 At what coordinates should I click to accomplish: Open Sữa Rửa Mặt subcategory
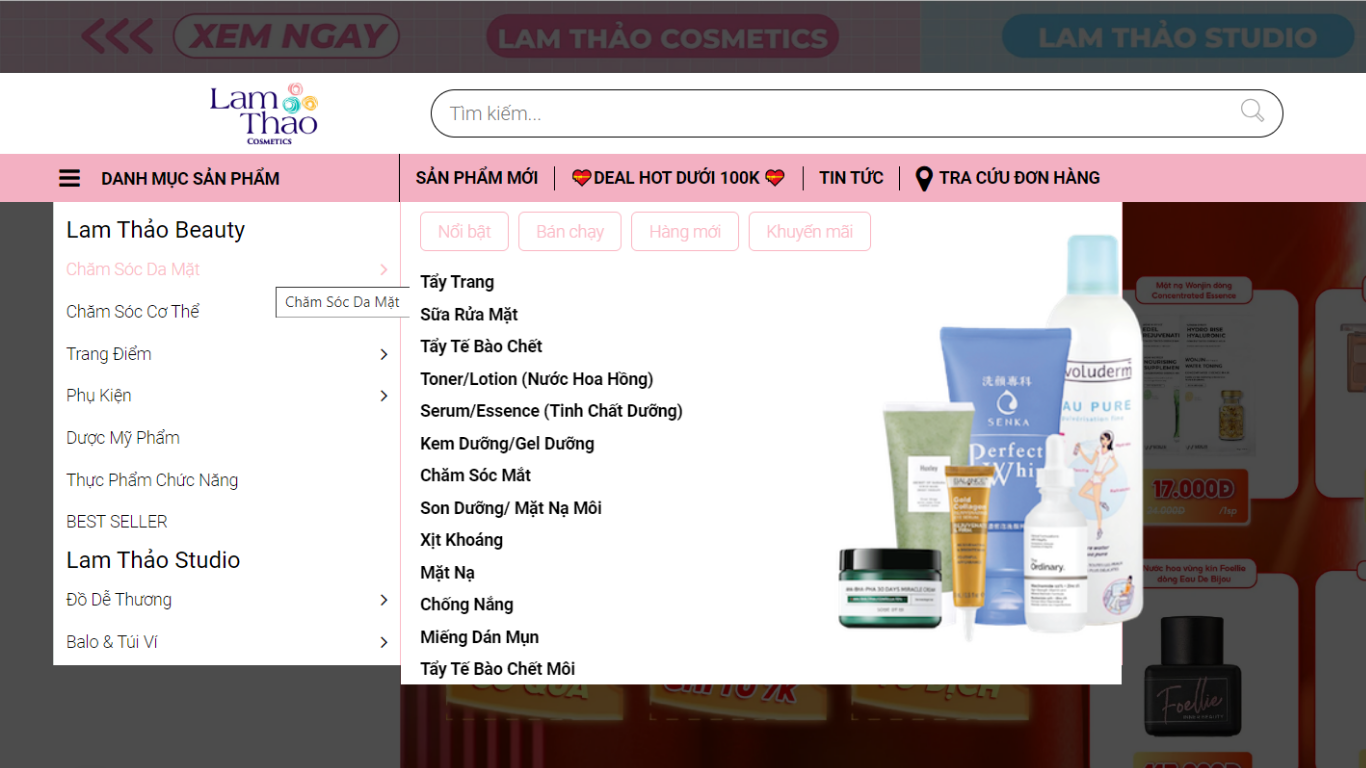tap(469, 315)
